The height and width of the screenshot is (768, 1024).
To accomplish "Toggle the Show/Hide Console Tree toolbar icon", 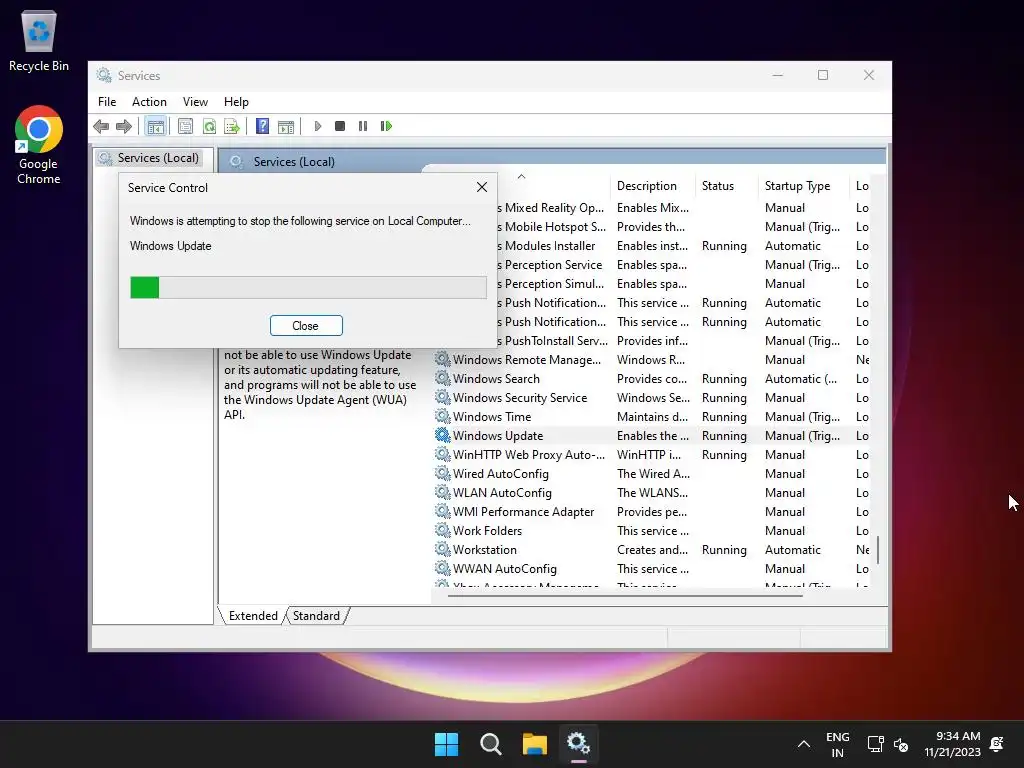I will [155, 126].
